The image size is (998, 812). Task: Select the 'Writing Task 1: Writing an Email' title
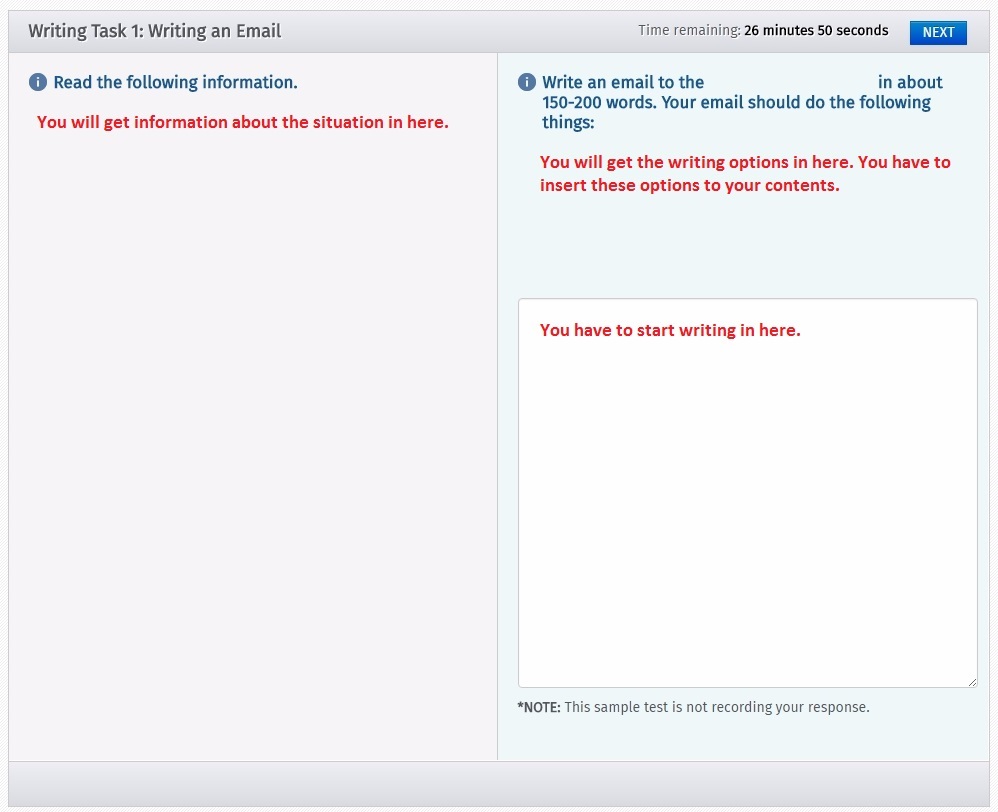(155, 31)
